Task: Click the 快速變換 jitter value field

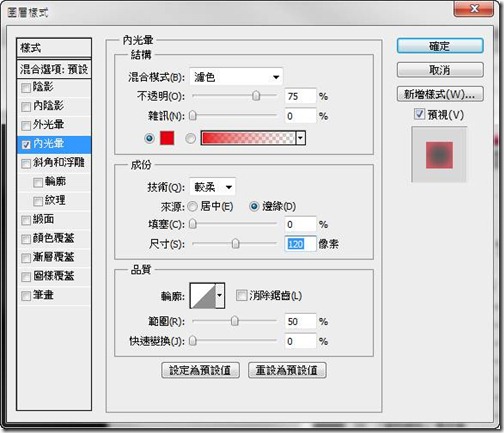Action: [x=300, y=341]
